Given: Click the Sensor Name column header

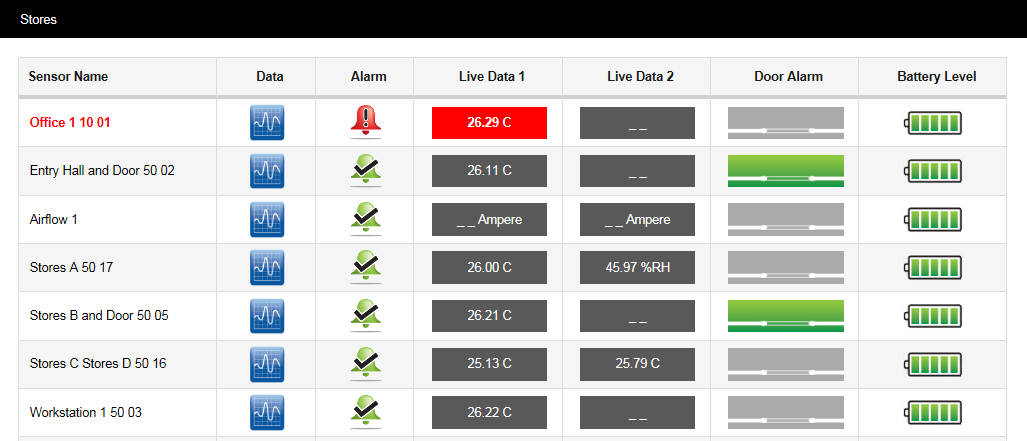Looking at the screenshot, I should click(68, 76).
